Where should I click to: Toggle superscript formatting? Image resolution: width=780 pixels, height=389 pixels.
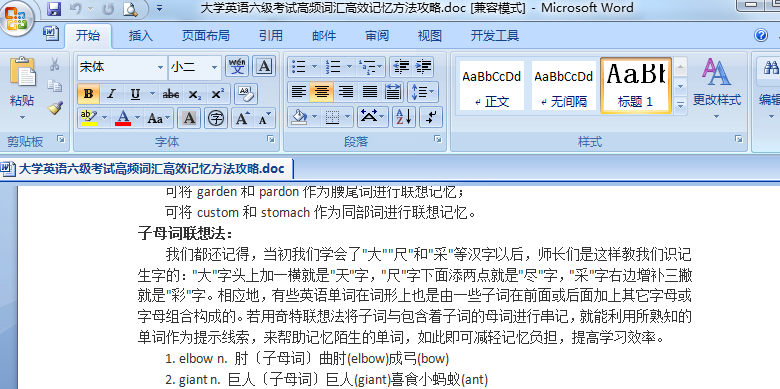[218, 94]
